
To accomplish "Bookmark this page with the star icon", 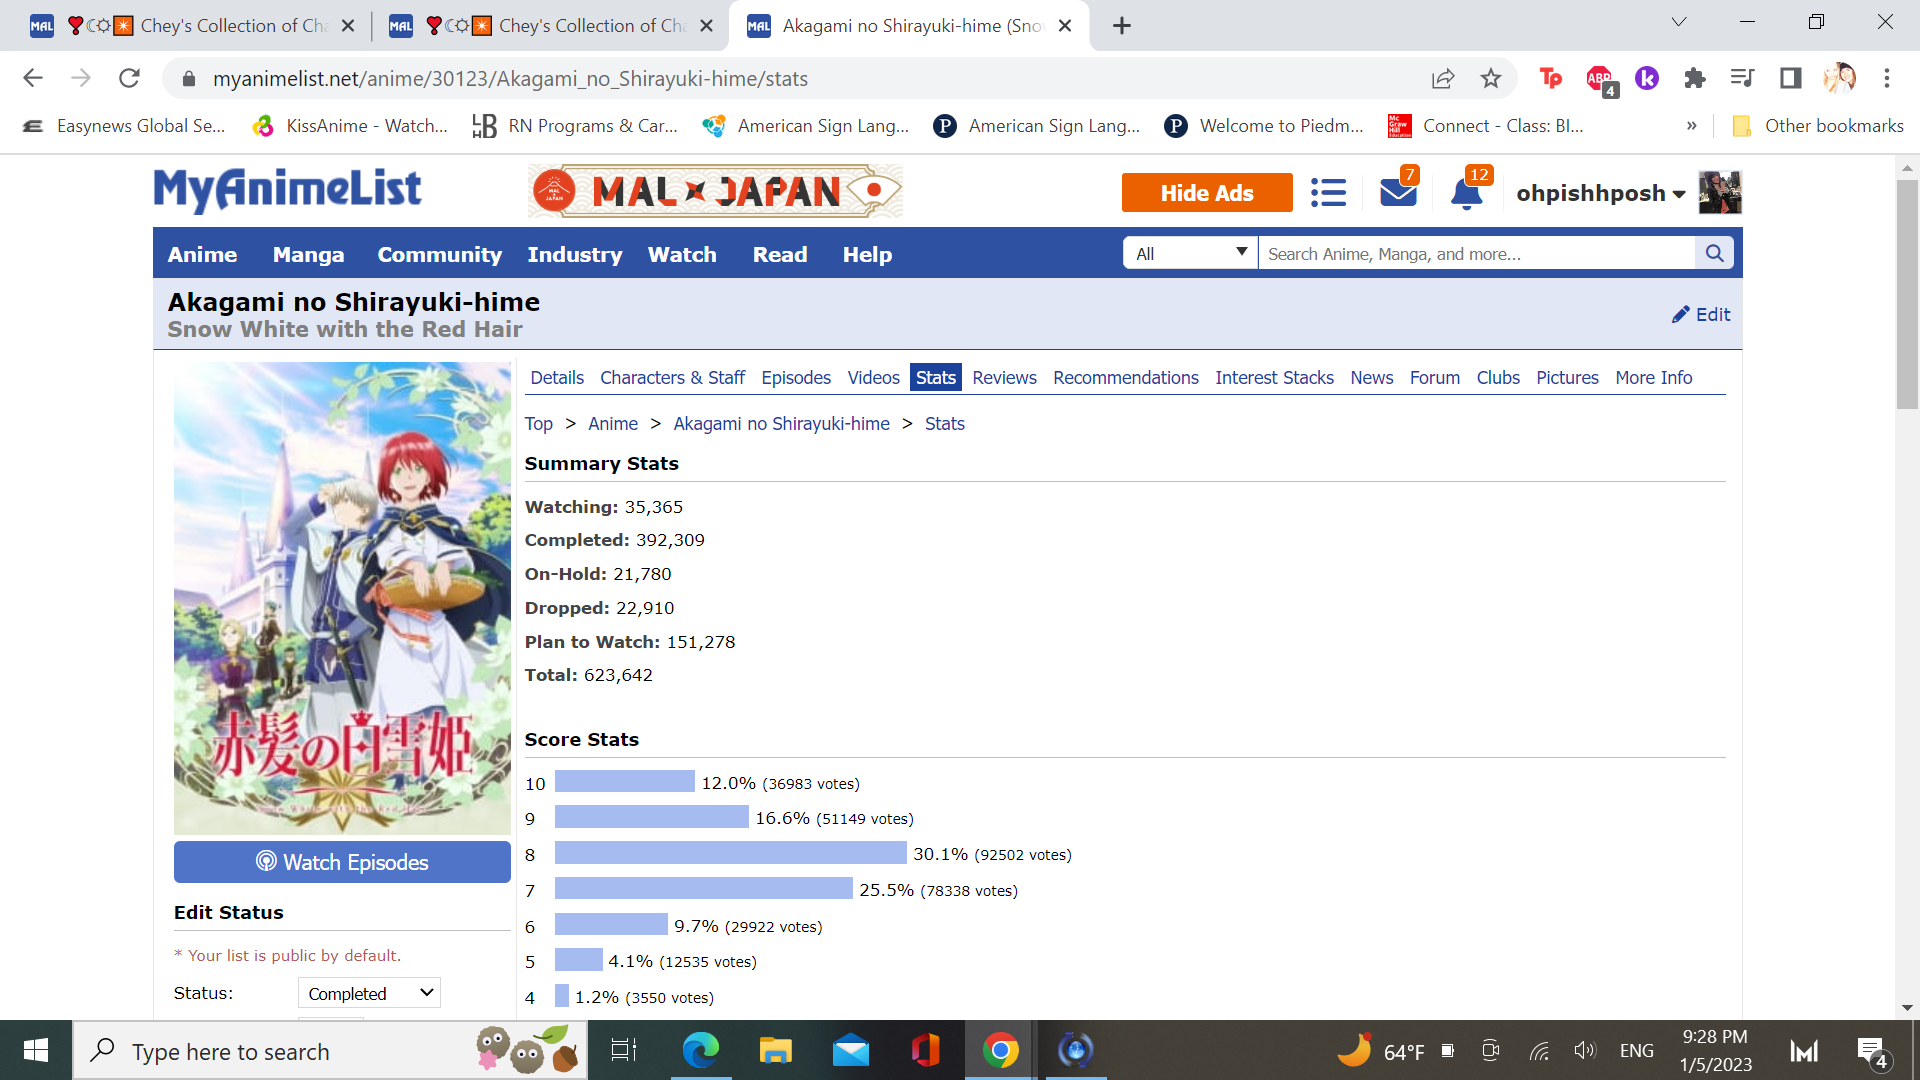I will (1491, 79).
